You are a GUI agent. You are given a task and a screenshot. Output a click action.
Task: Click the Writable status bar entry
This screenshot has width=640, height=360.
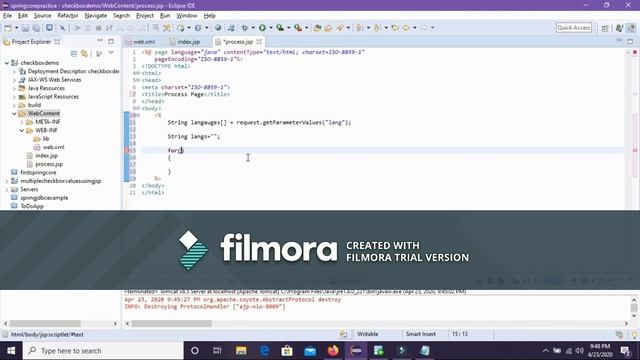[367, 334]
